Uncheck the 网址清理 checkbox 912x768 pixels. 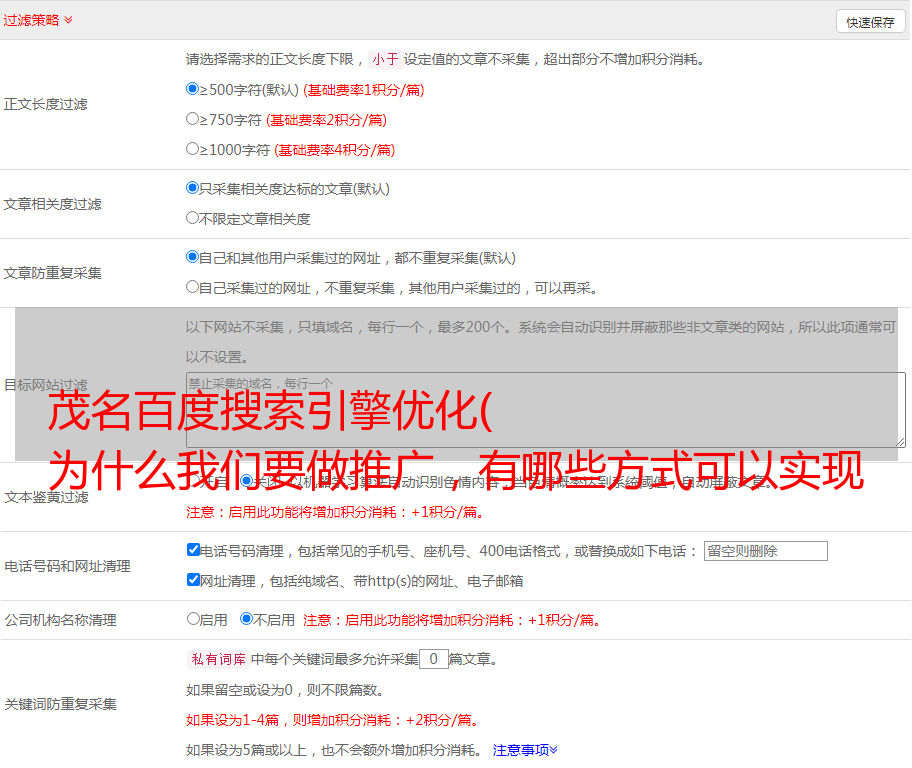click(193, 580)
